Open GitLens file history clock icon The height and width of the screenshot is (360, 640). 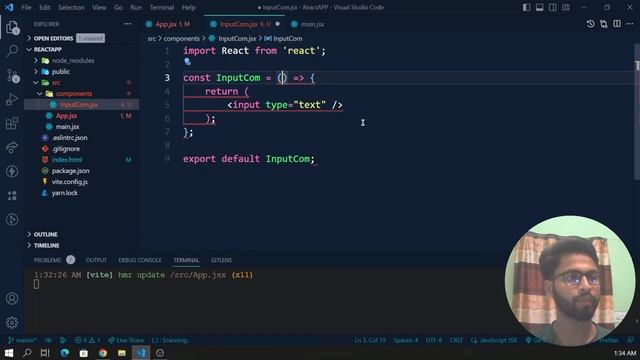[x=590, y=24]
